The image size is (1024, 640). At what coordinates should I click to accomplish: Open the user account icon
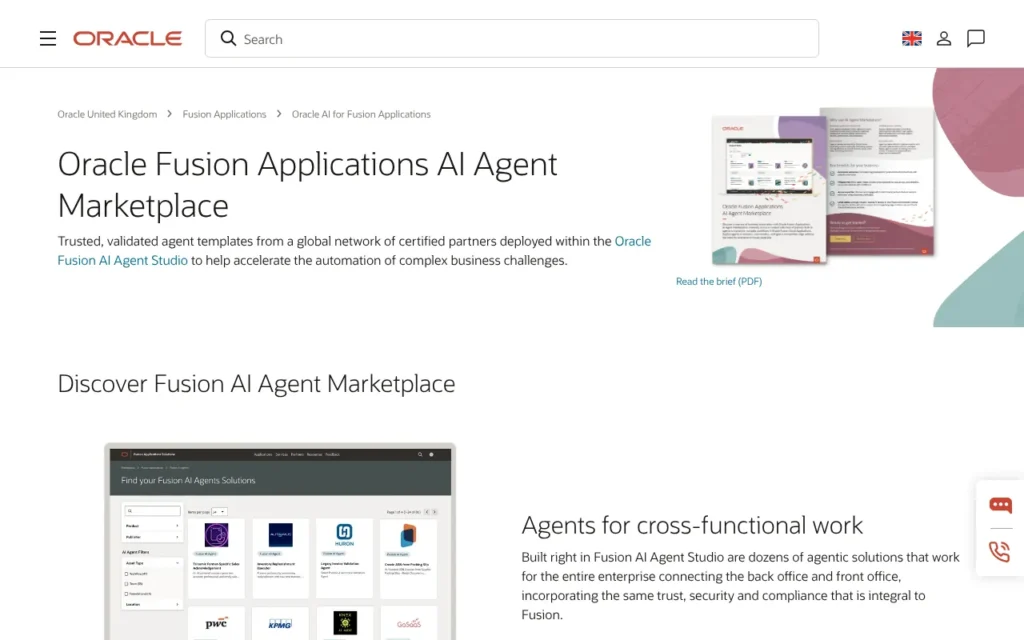point(944,39)
